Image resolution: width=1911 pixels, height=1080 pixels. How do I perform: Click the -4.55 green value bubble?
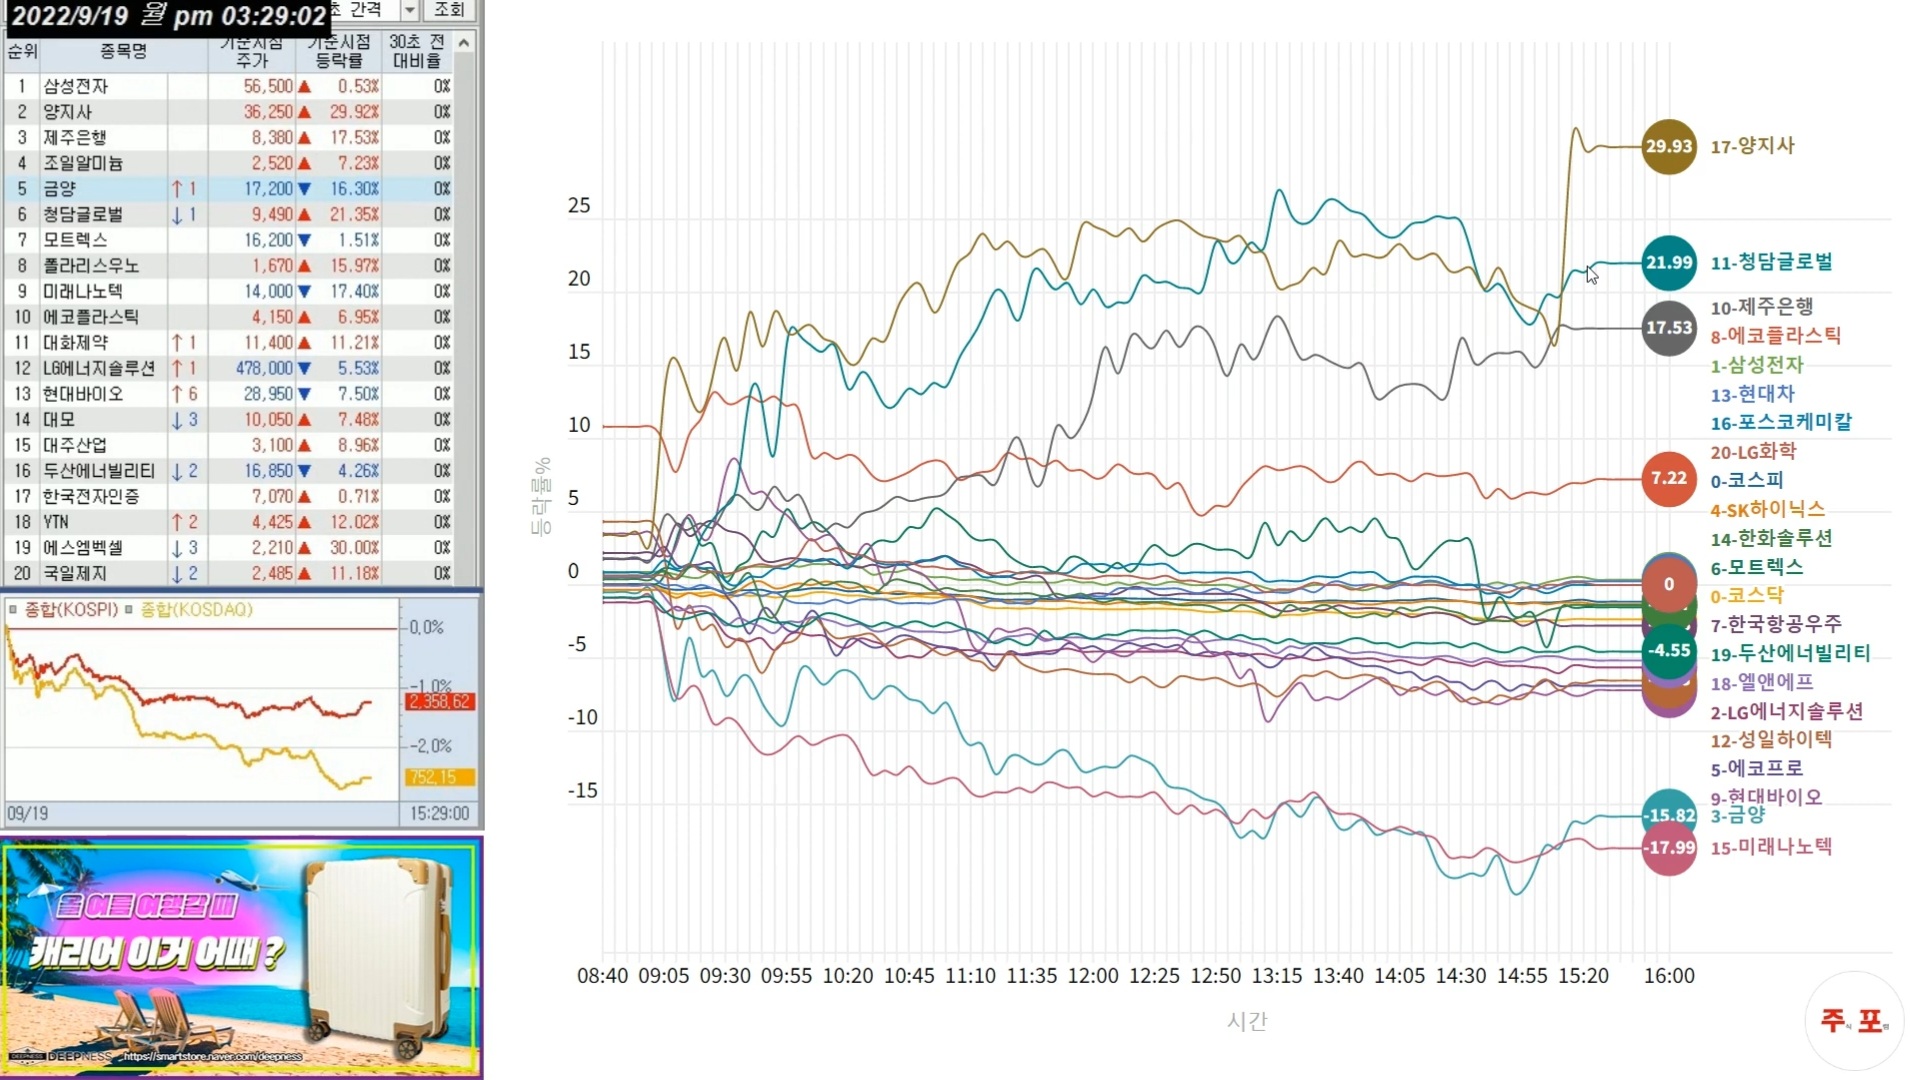1669,651
